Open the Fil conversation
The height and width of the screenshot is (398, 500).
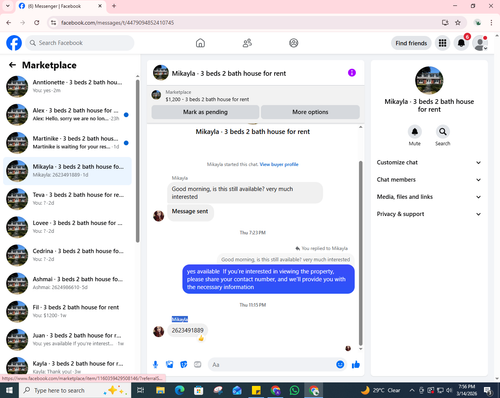pos(67,311)
